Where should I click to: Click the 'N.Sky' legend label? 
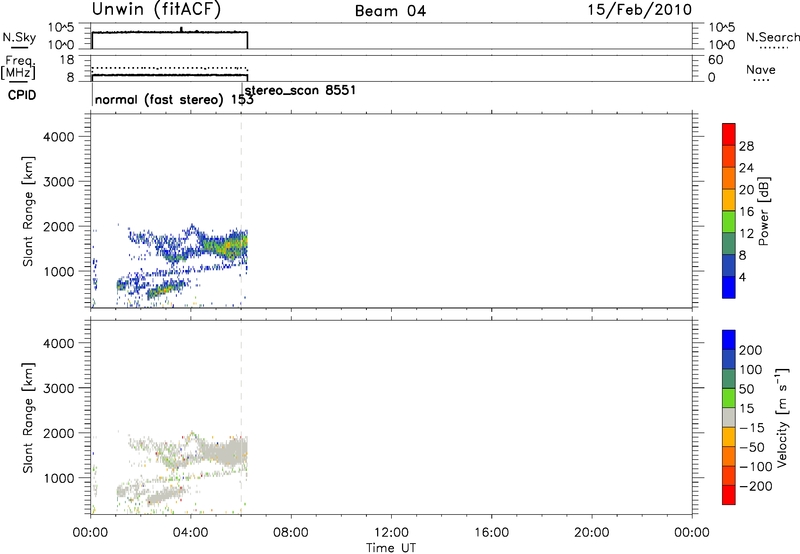click(19, 37)
